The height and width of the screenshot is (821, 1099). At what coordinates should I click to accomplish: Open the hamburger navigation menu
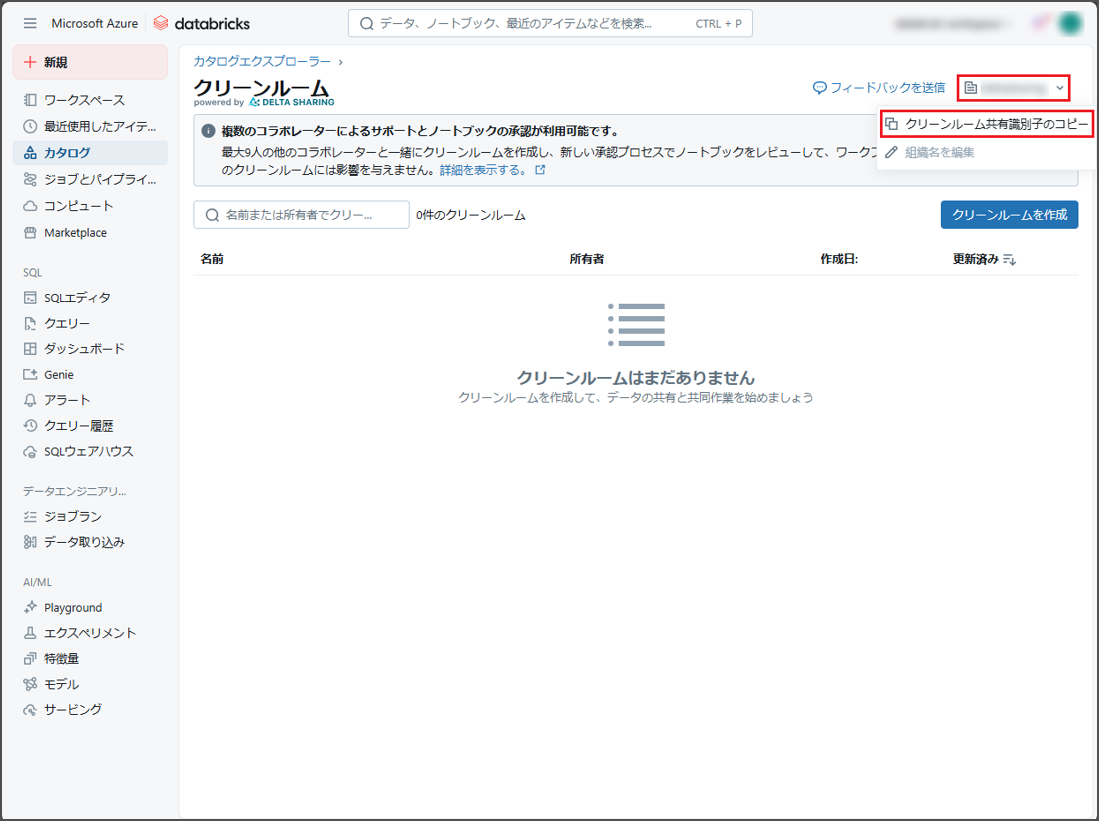click(30, 23)
